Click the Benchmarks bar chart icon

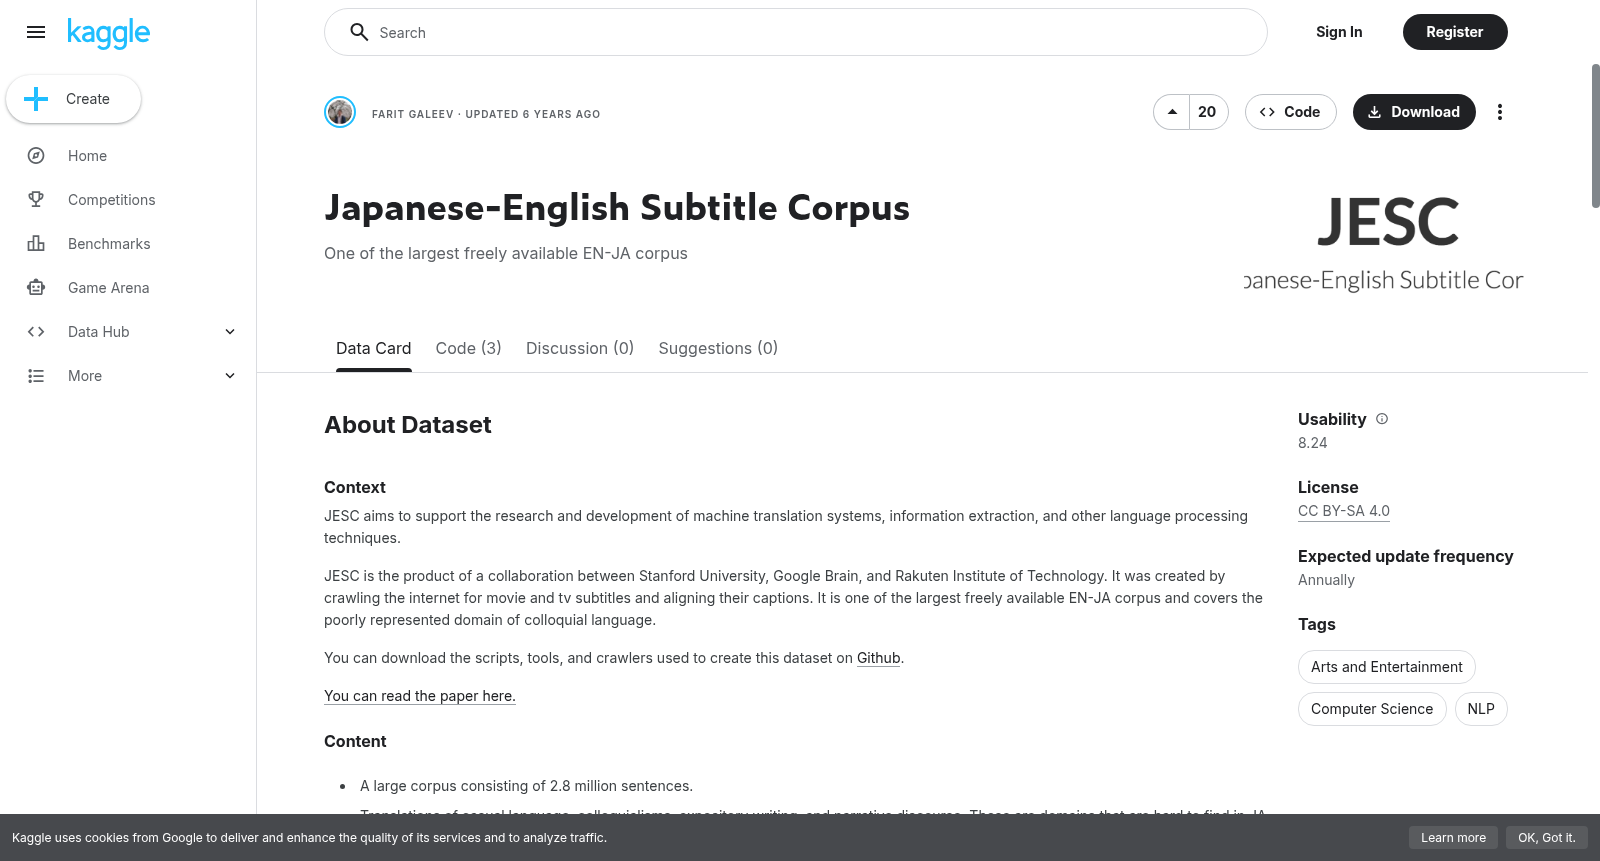point(36,244)
